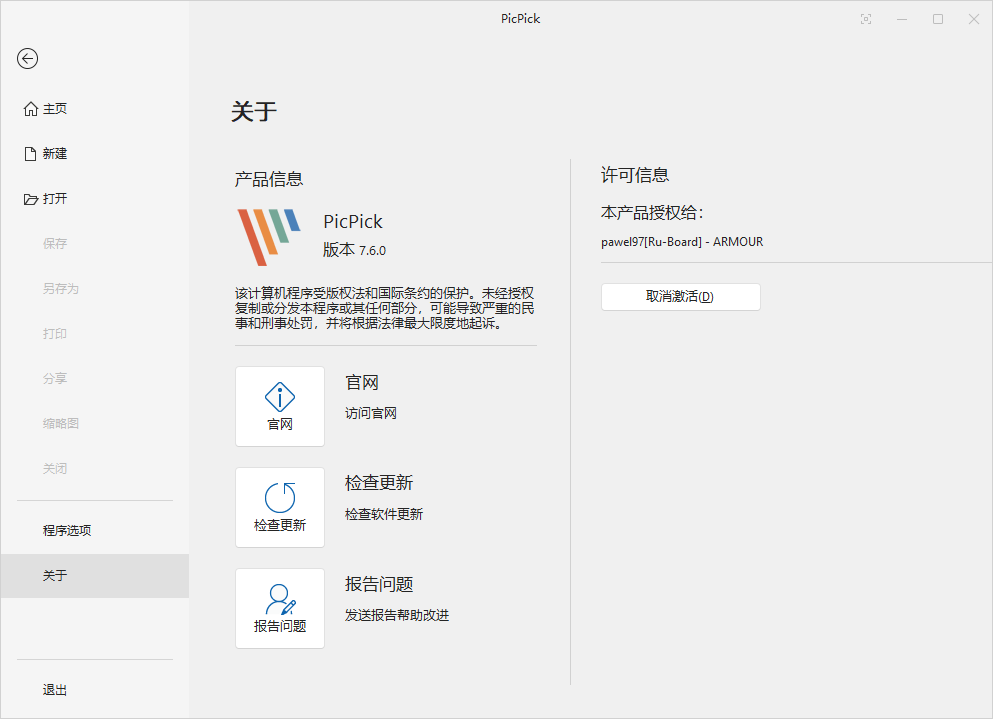This screenshot has width=993, height=719.
Task: Select 关闭 in the sidebar
Action: [95, 469]
